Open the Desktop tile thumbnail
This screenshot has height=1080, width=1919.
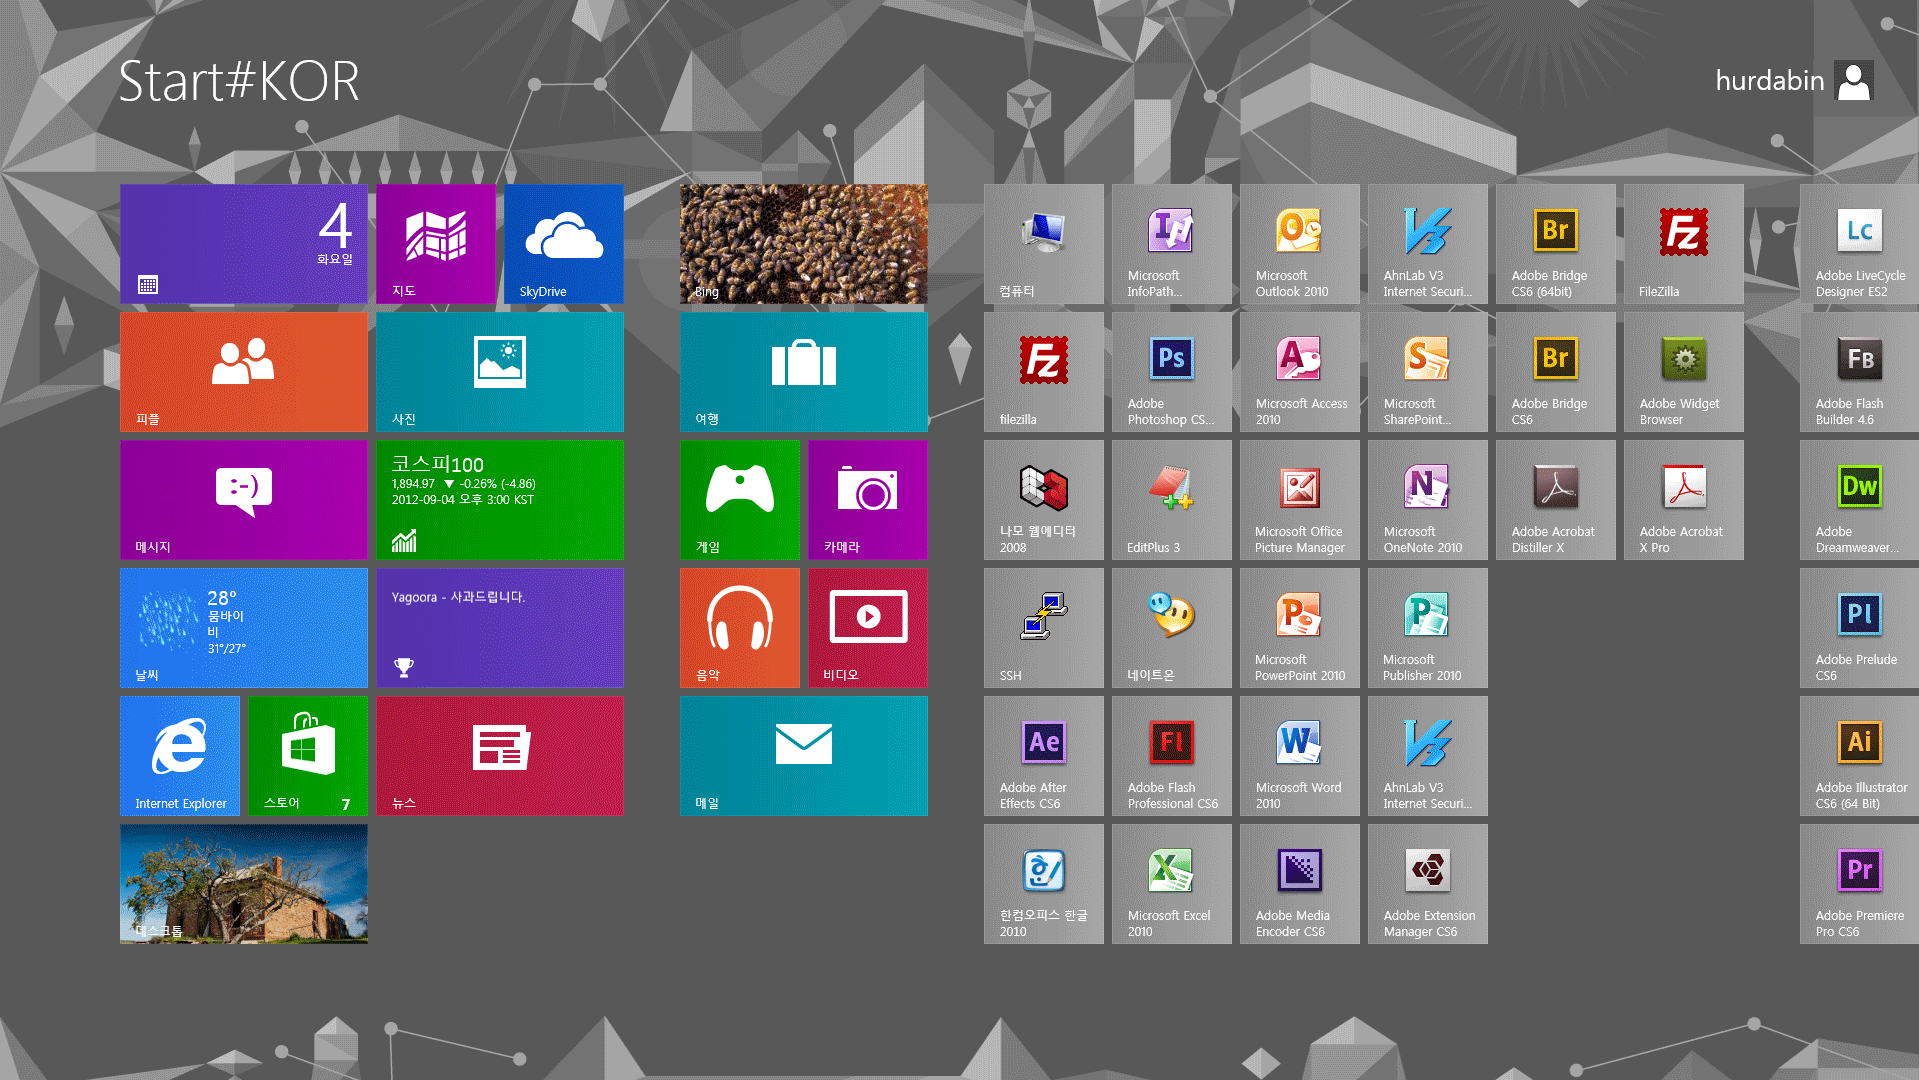243,883
